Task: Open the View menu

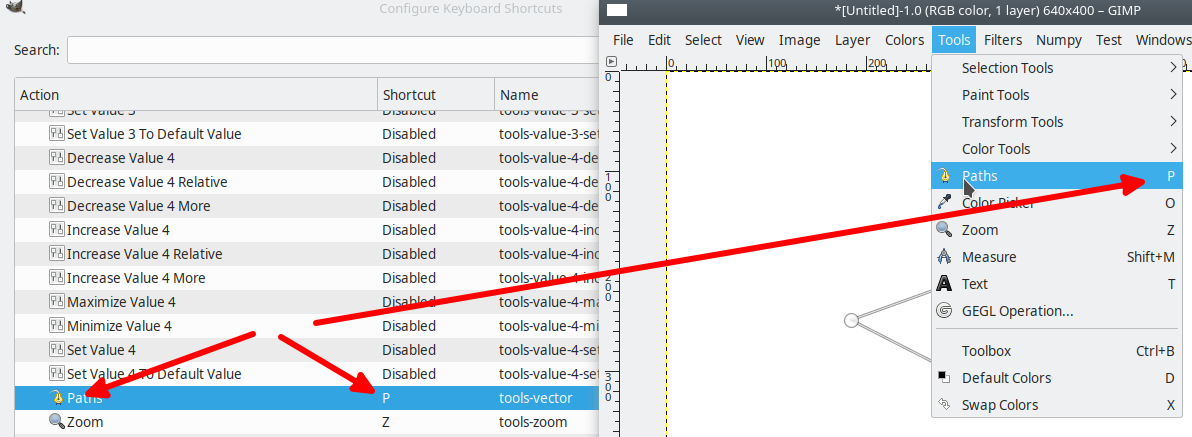Action: [750, 40]
